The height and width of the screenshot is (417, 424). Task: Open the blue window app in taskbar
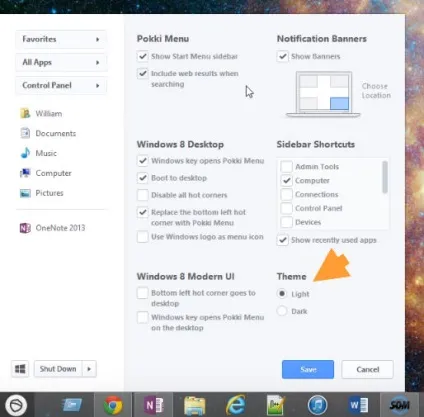point(72,405)
